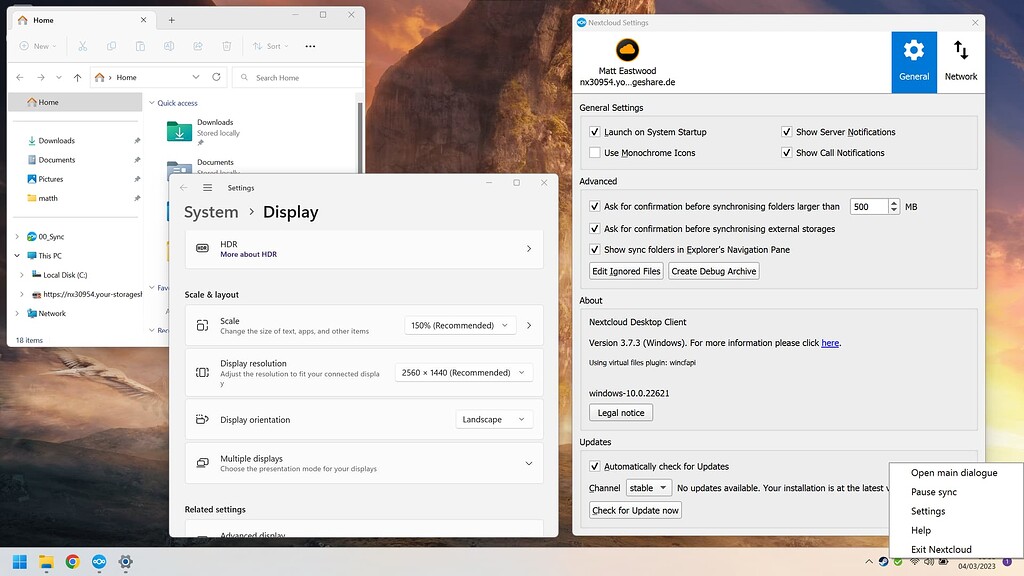
Task: Select the Cut icon in File Explorer toolbar
Action: 83,46
